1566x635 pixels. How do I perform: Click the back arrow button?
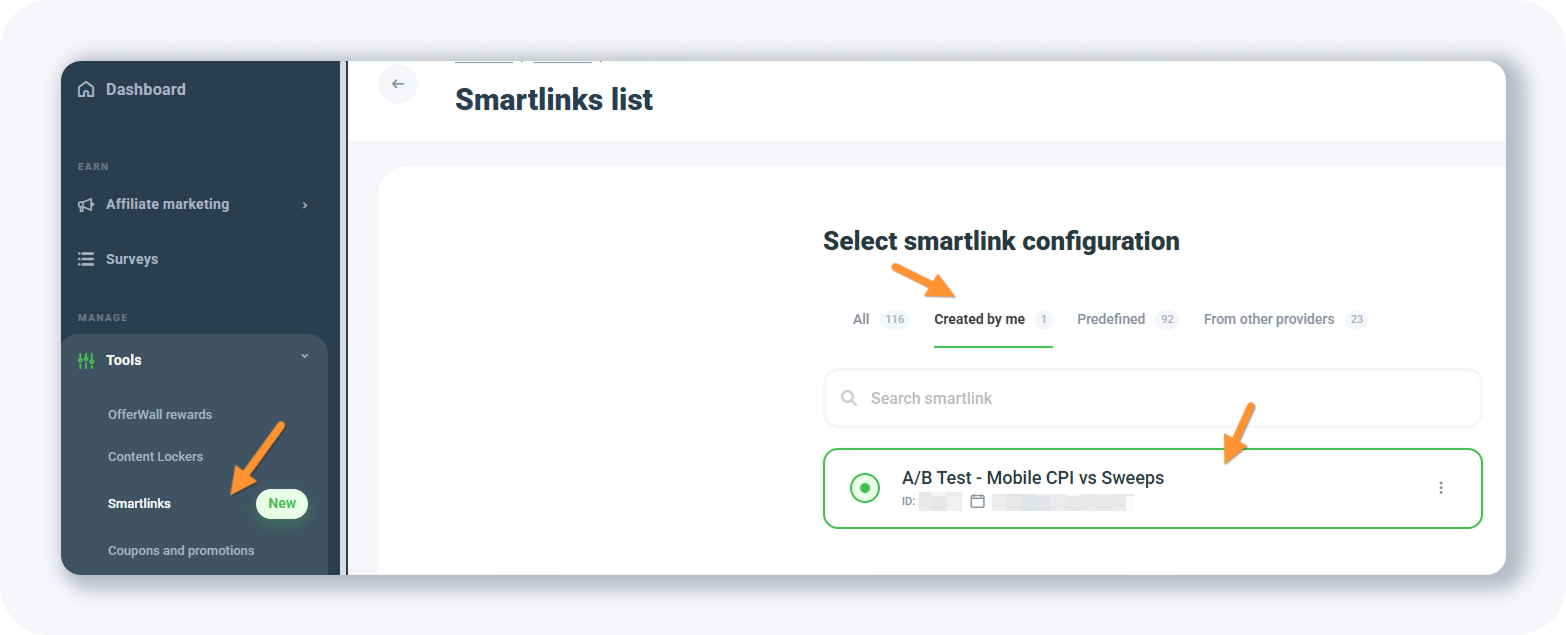point(398,84)
